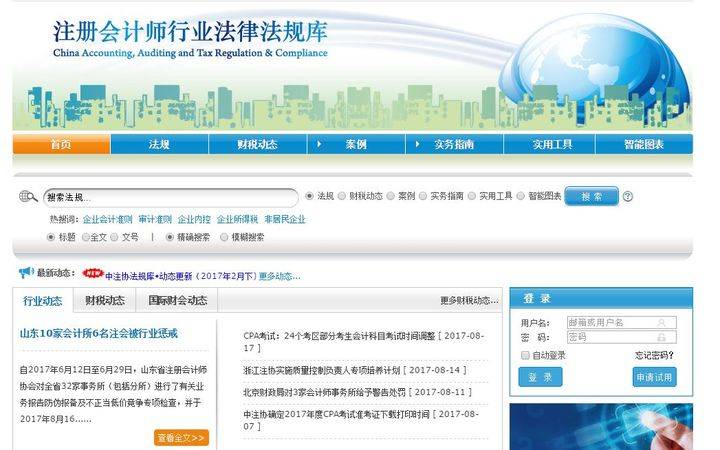The image size is (720, 450).
Task: Click the user icon in the username field
Action: coord(662,323)
